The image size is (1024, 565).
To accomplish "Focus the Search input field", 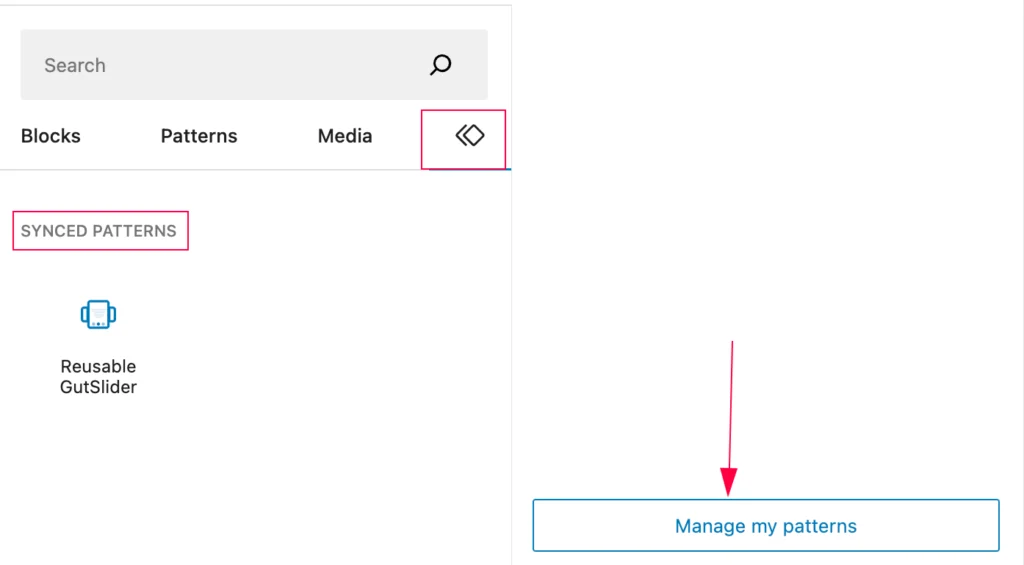I will pos(230,65).
